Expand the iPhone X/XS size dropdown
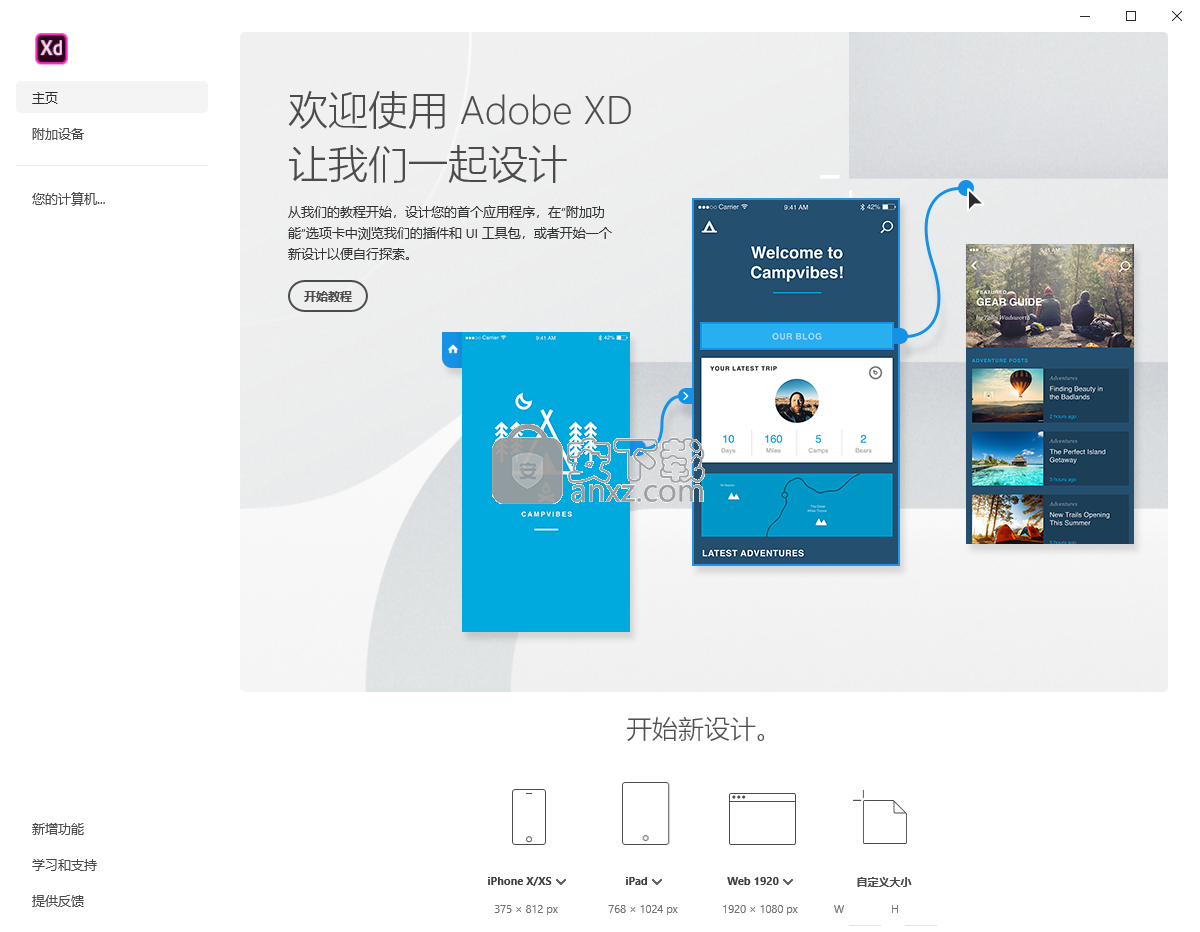This screenshot has height=932, width=1200. tap(561, 882)
